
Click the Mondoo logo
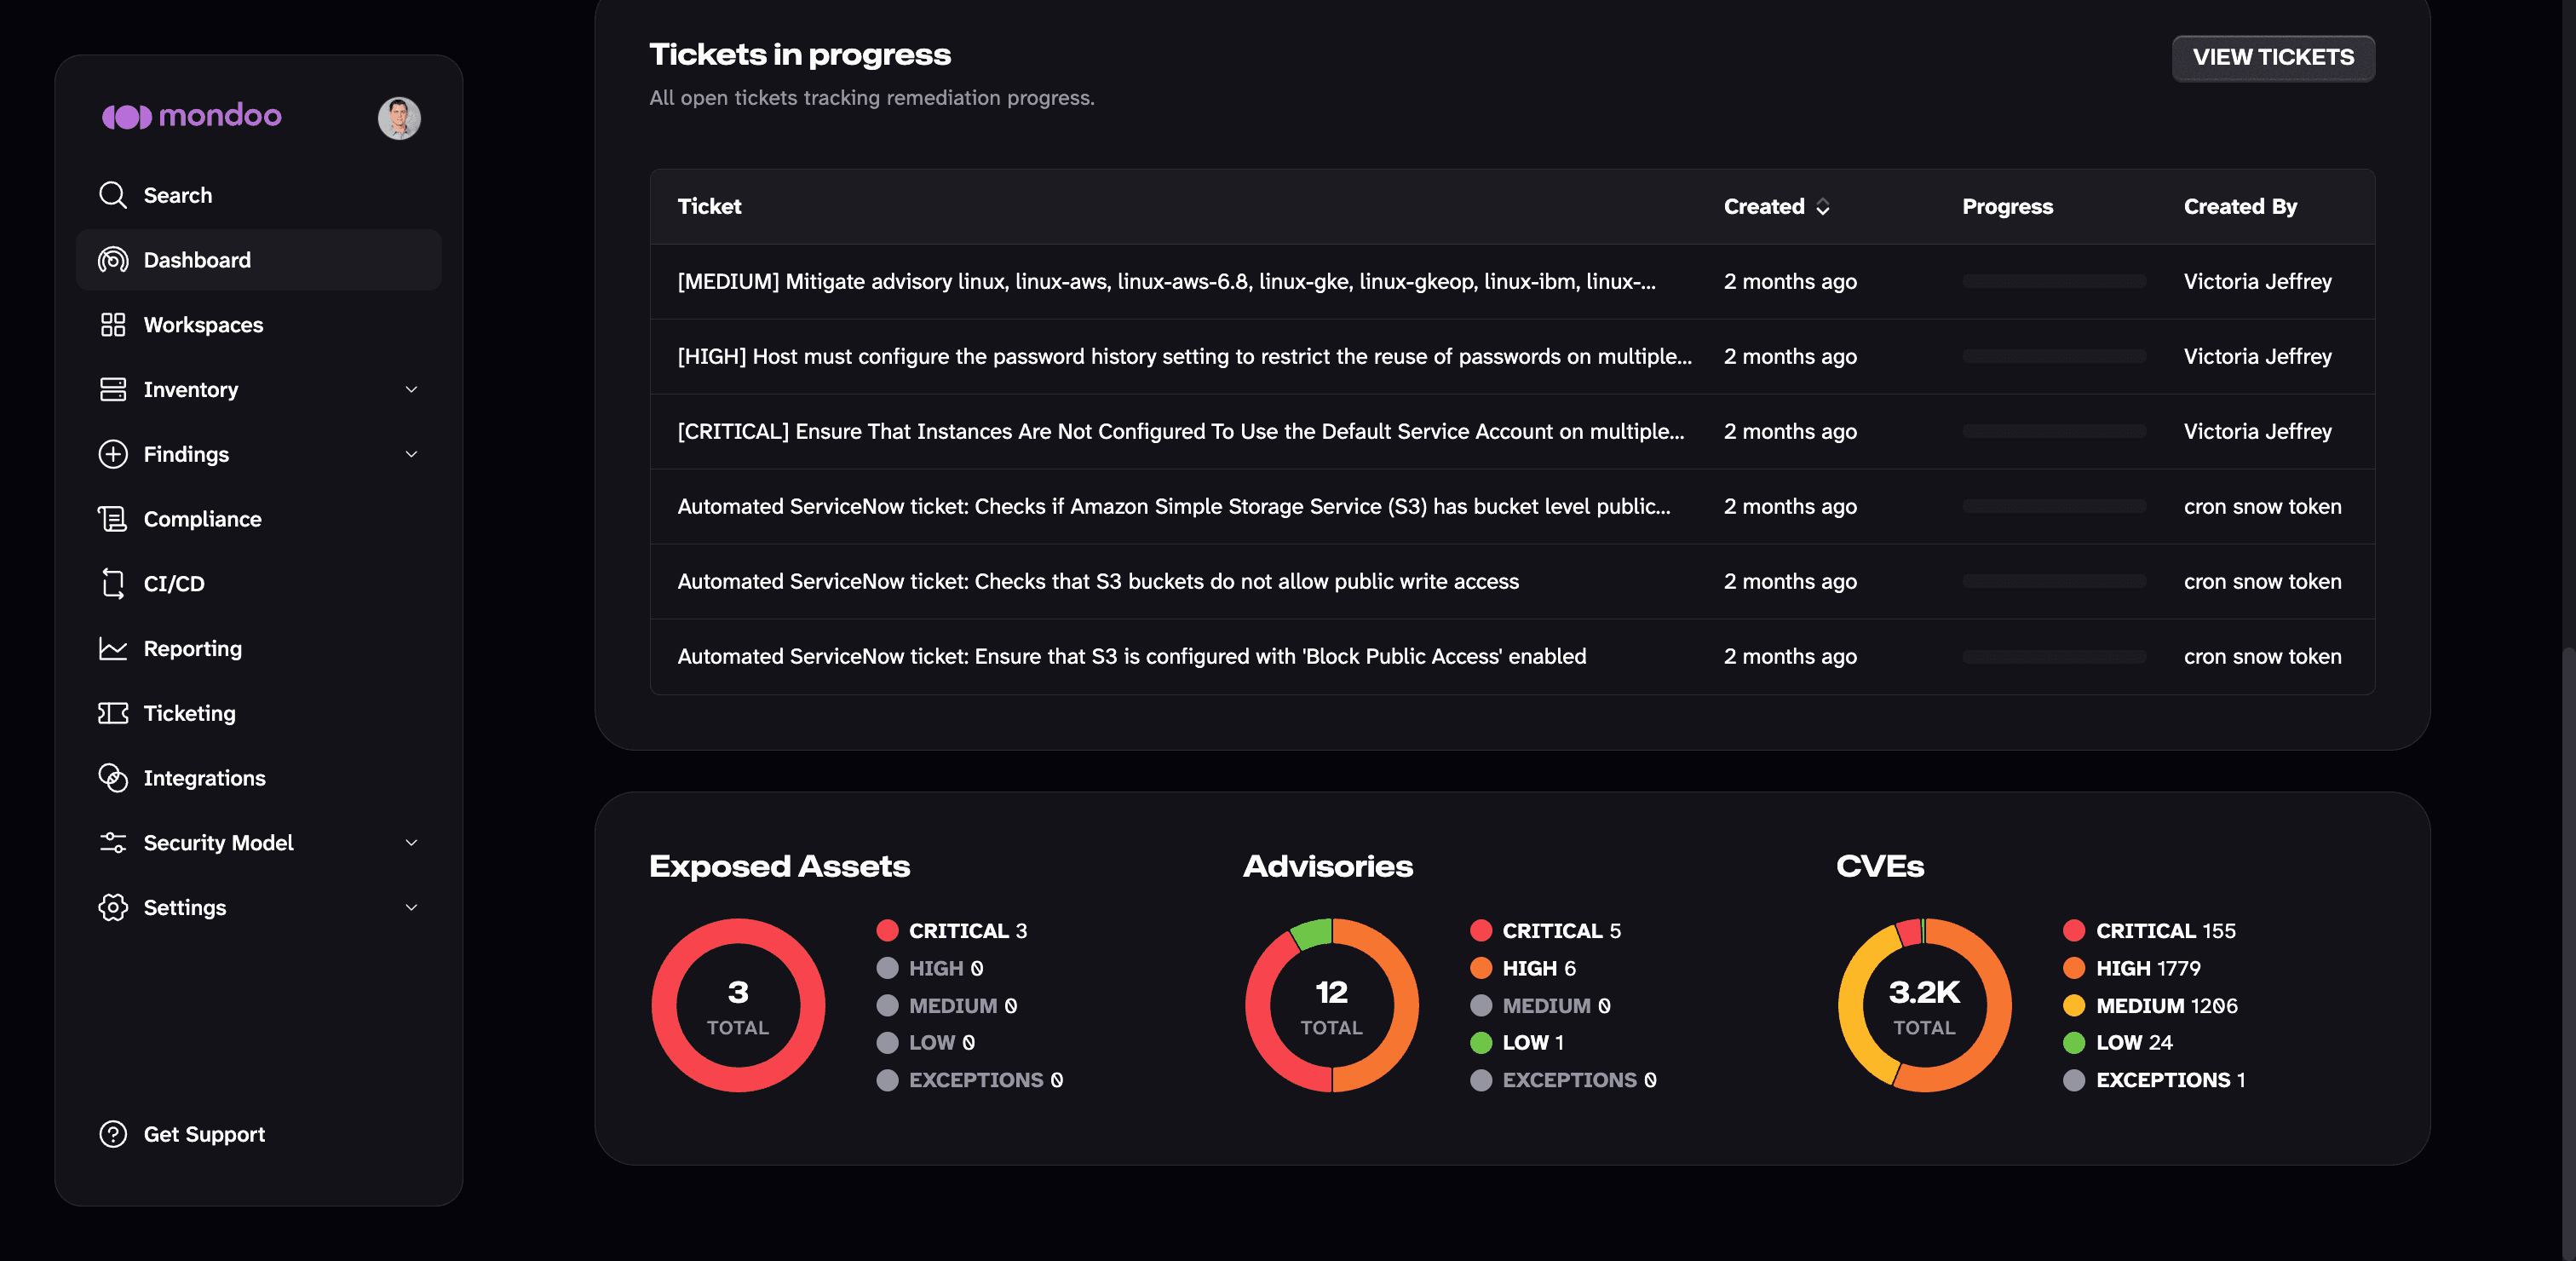click(192, 116)
